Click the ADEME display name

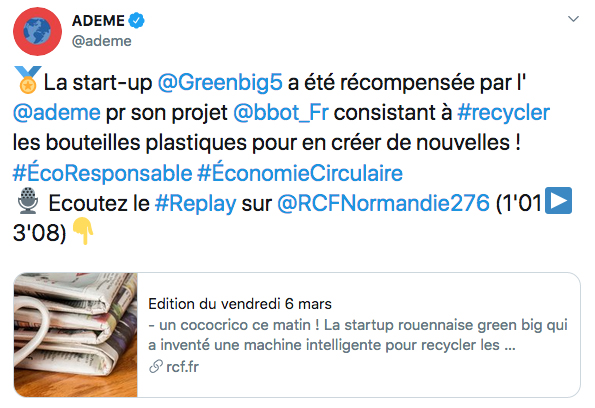pyautogui.click(x=98, y=20)
